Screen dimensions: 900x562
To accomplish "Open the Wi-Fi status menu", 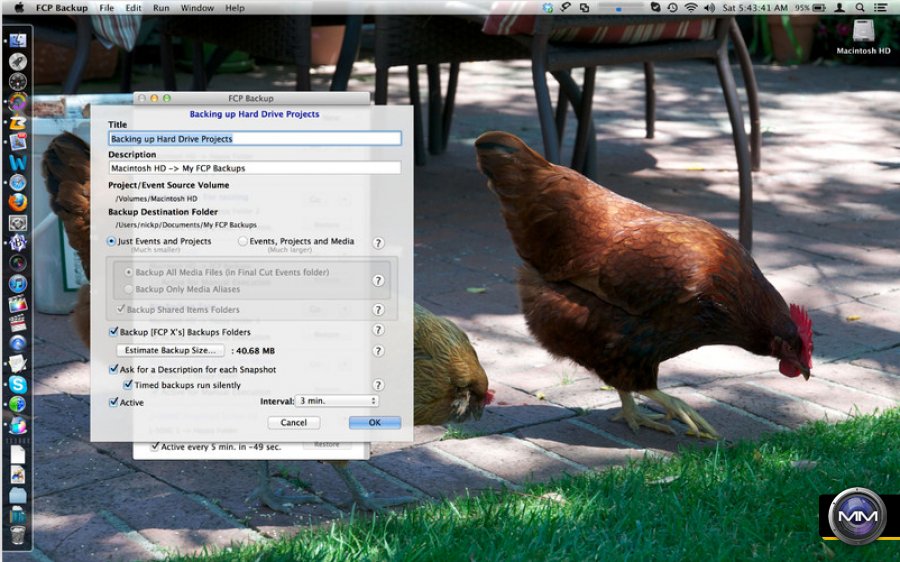I will [x=691, y=8].
